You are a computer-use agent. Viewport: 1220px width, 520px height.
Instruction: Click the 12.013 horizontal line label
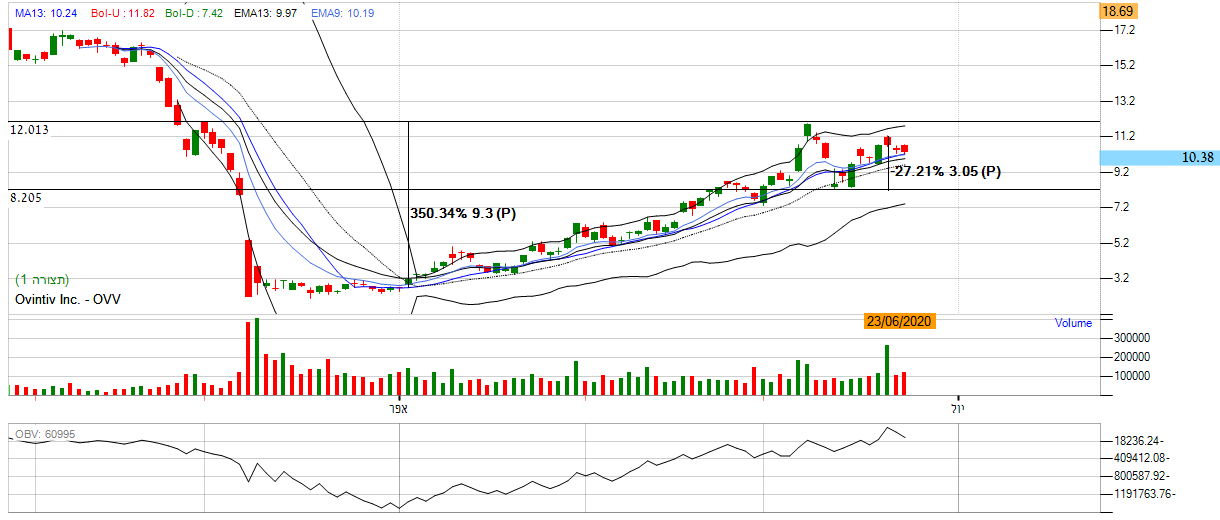pos(29,130)
